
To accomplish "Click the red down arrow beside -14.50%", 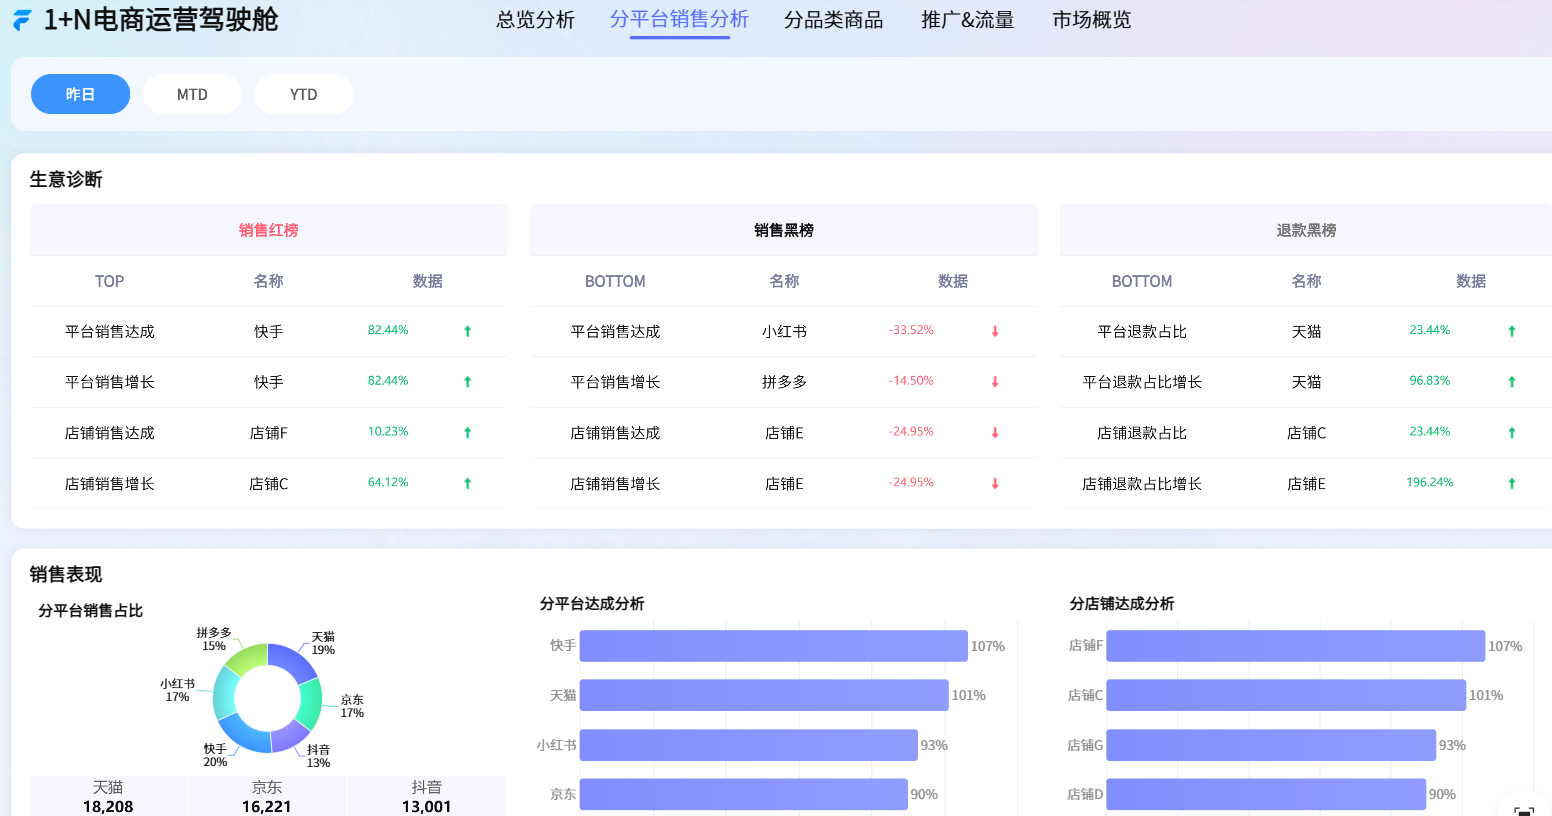I will tap(995, 381).
